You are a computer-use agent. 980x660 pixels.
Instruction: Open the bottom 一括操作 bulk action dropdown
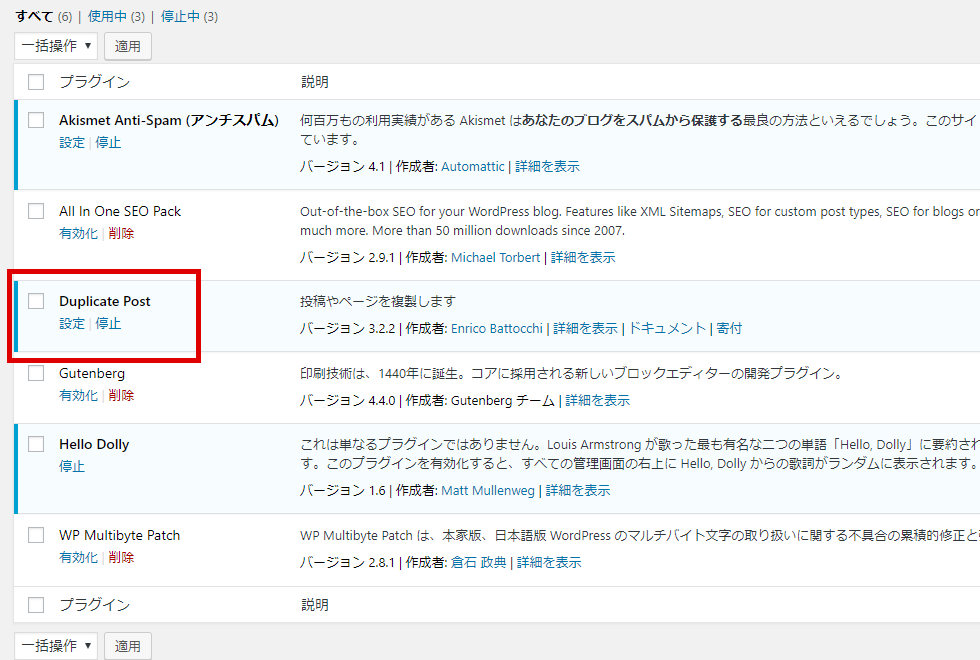point(56,646)
